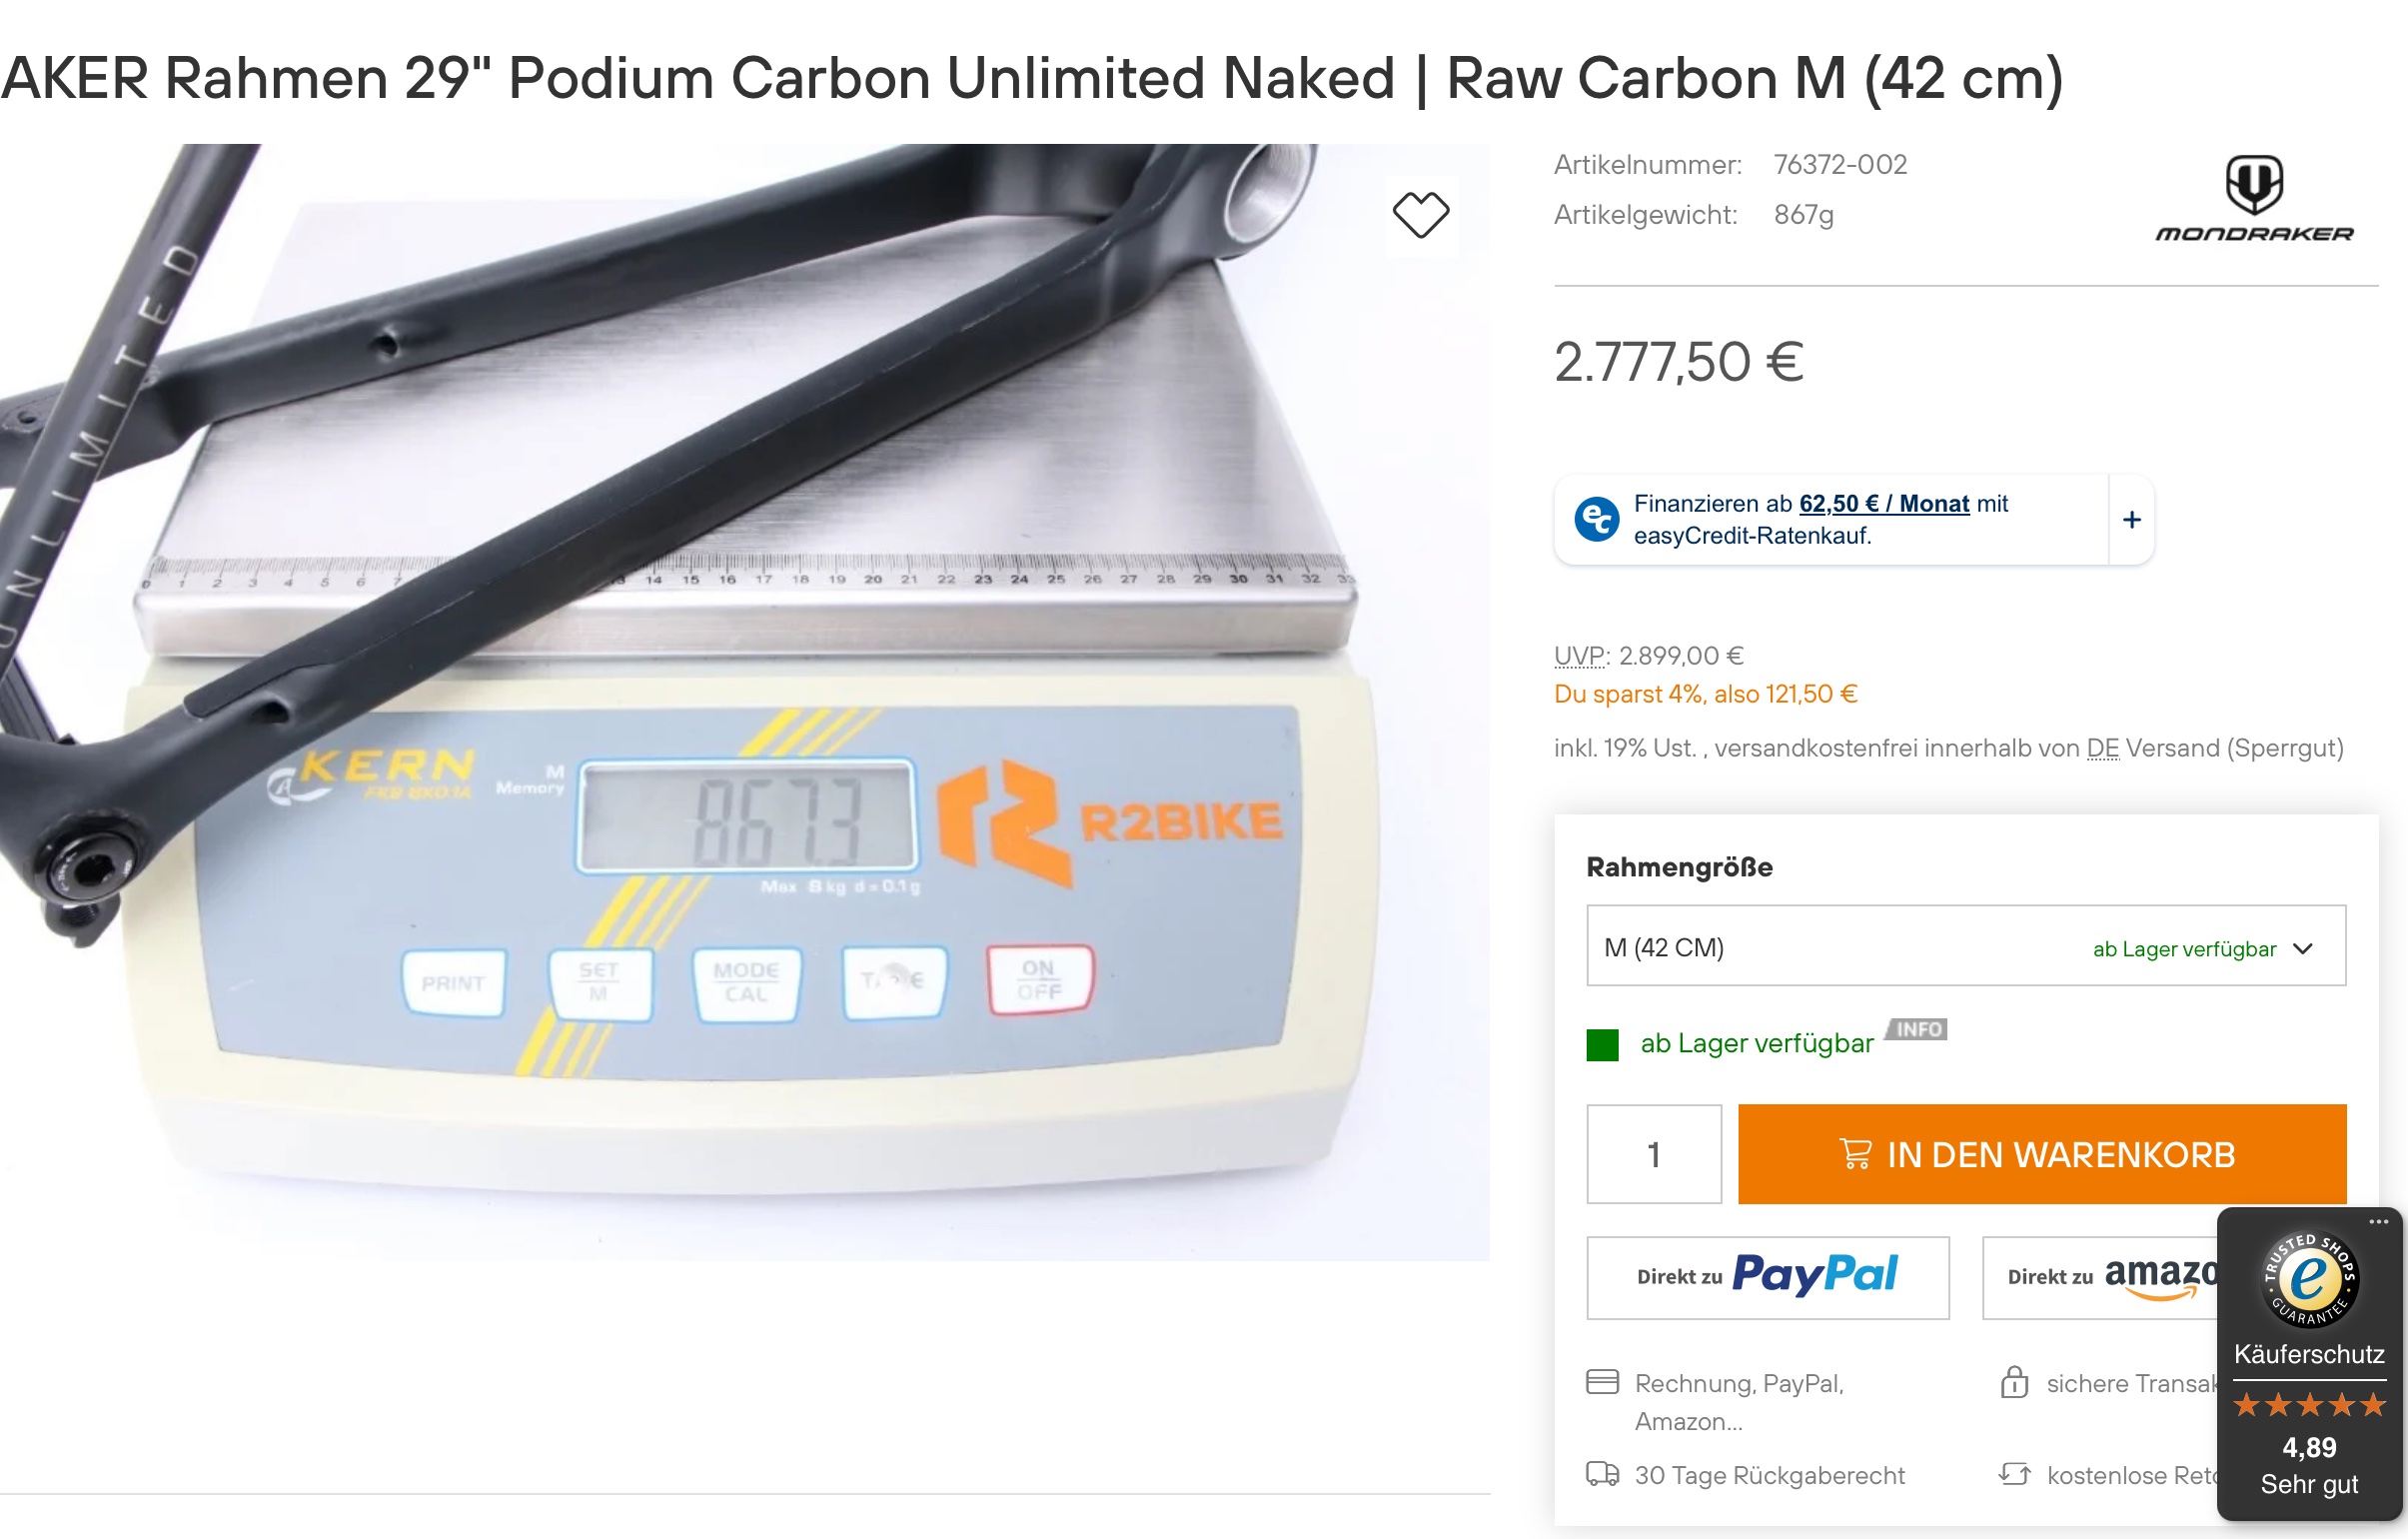Open Trusted Shops widget options dots
Screen dimensions: 2408x1539
coord(2378,1222)
